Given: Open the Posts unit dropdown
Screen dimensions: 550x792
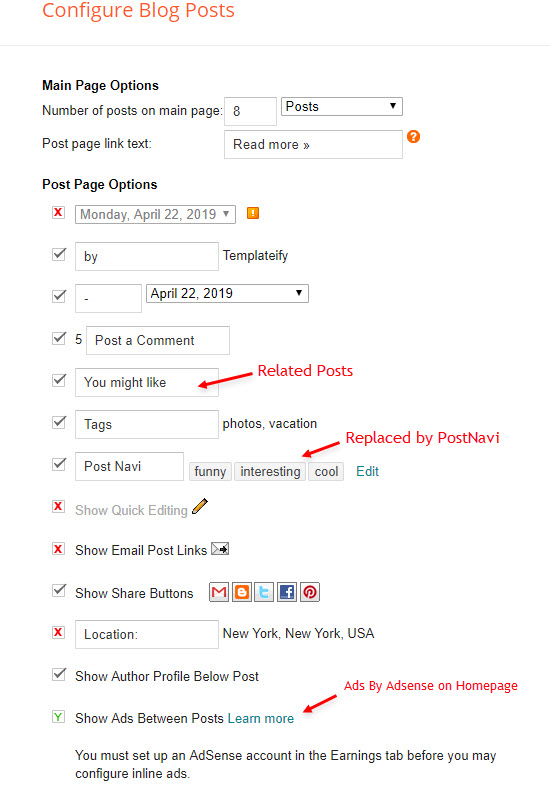Looking at the screenshot, I should 342,107.
